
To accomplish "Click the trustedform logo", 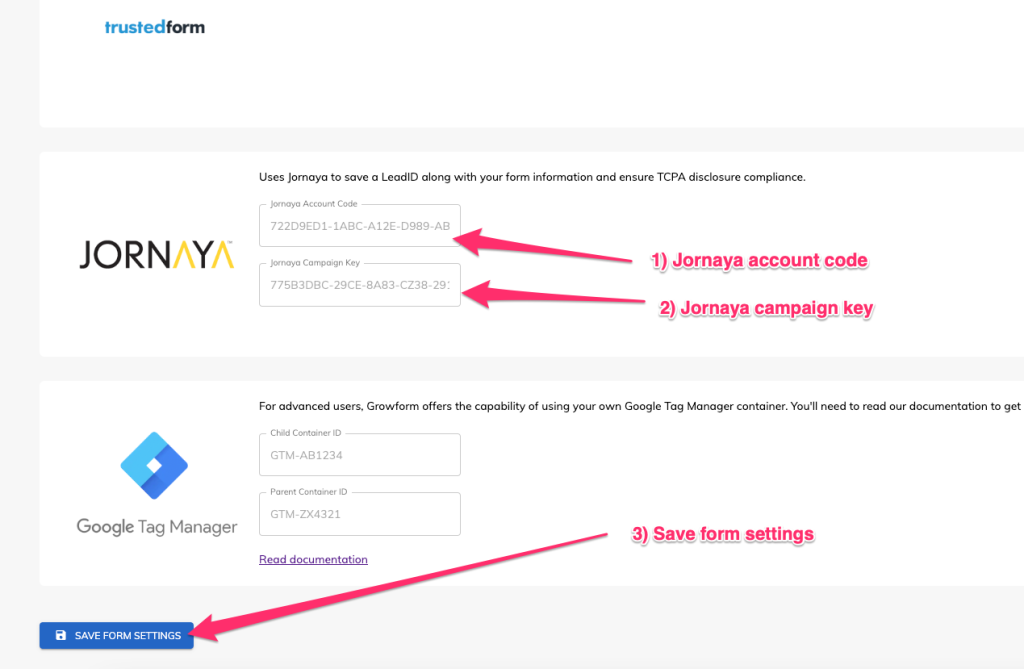I will 155,27.
